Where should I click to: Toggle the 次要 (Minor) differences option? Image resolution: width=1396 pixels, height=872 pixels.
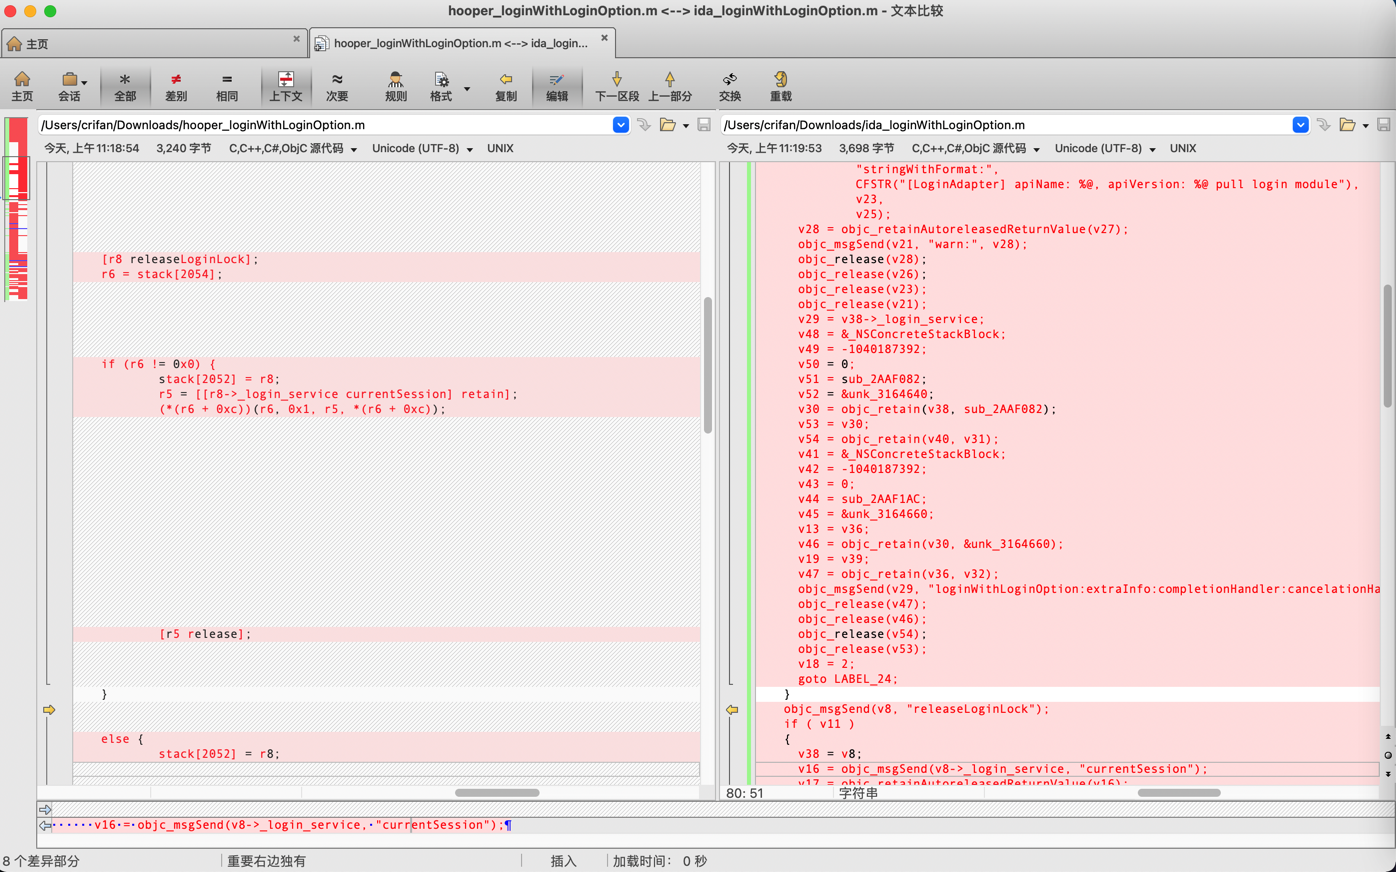pyautogui.click(x=337, y=86)
